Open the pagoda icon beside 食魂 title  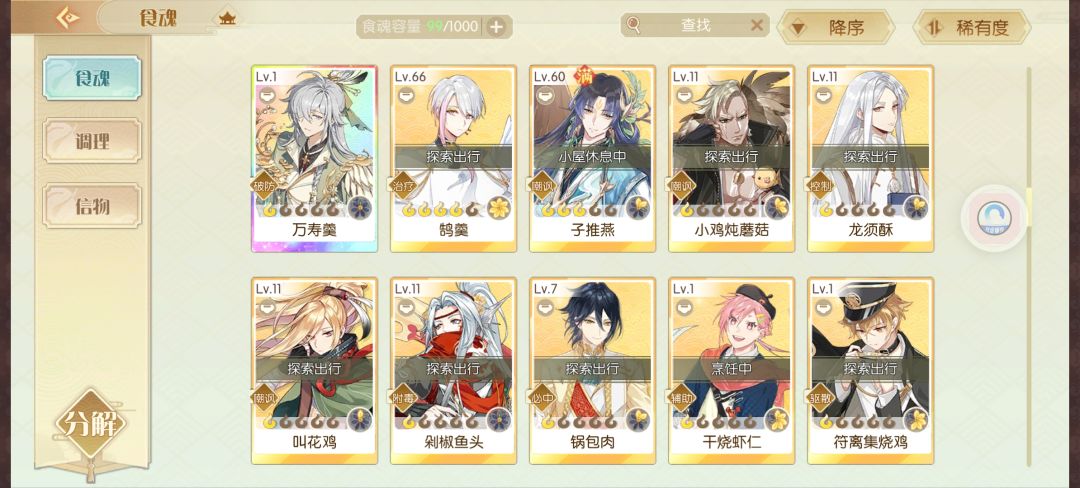(x=227, y=19)
